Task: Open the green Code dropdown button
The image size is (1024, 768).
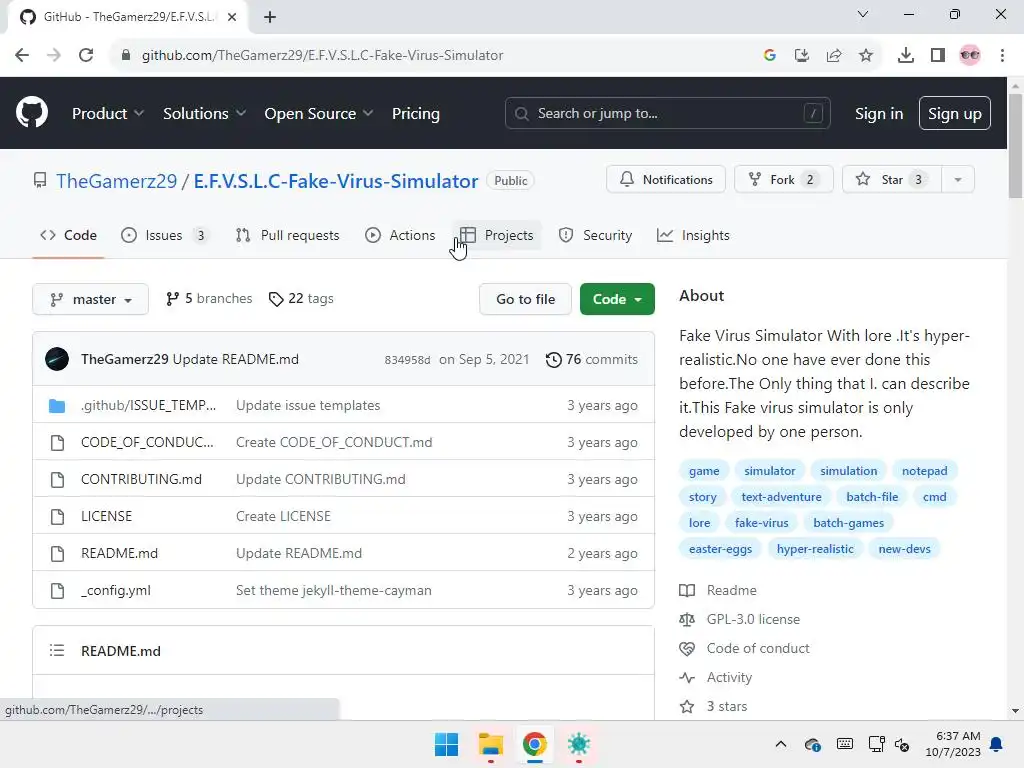Action: pyautogui.click(x=617, y=299)
